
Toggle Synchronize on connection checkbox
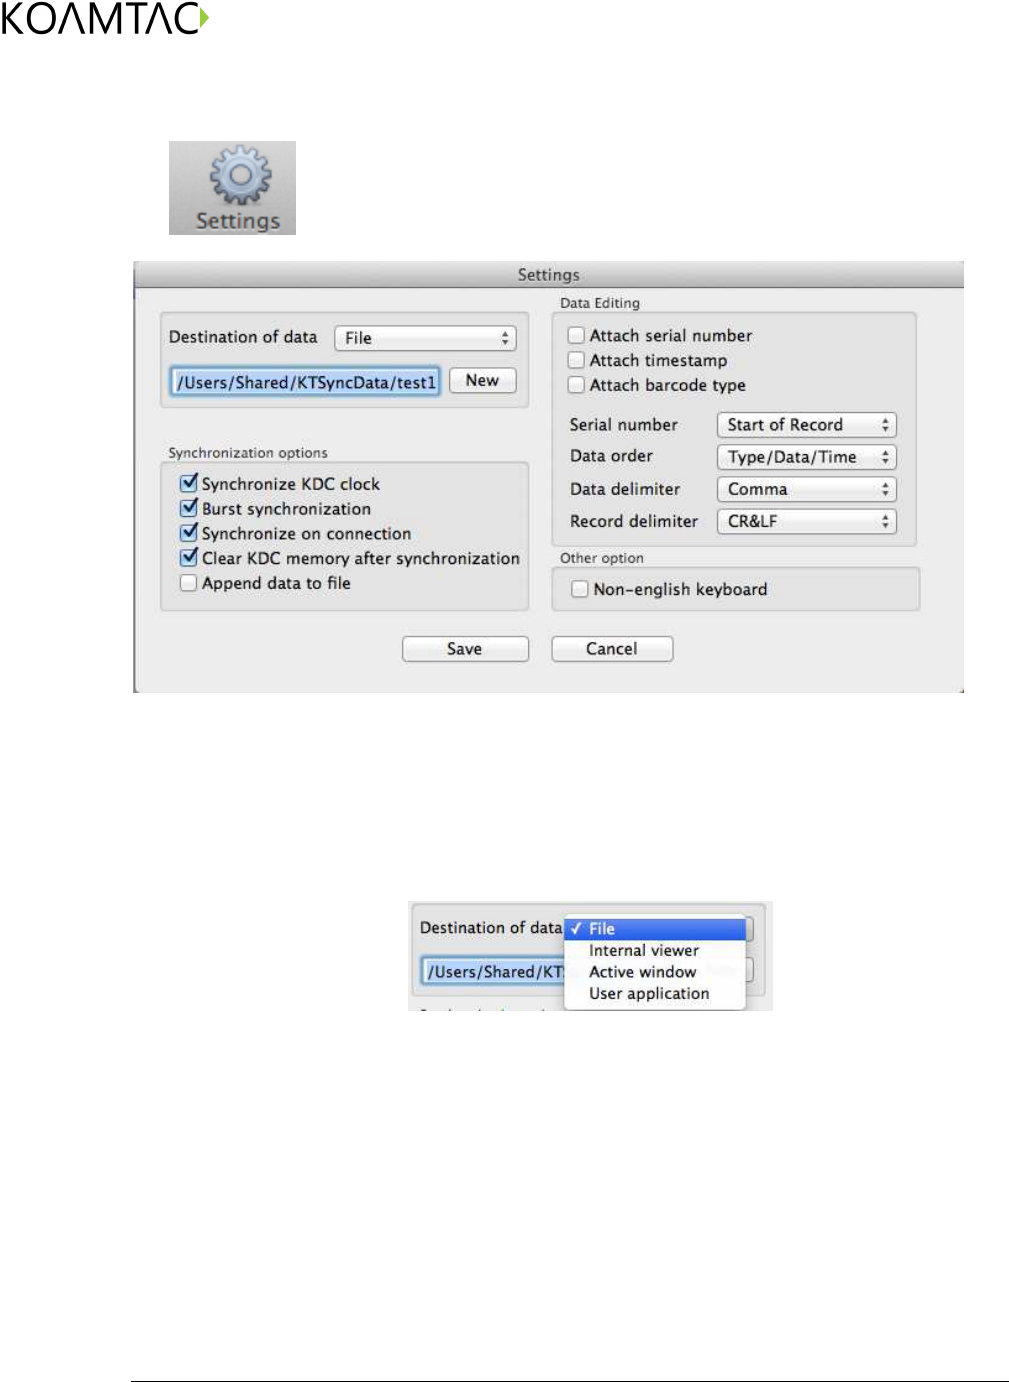188,533
